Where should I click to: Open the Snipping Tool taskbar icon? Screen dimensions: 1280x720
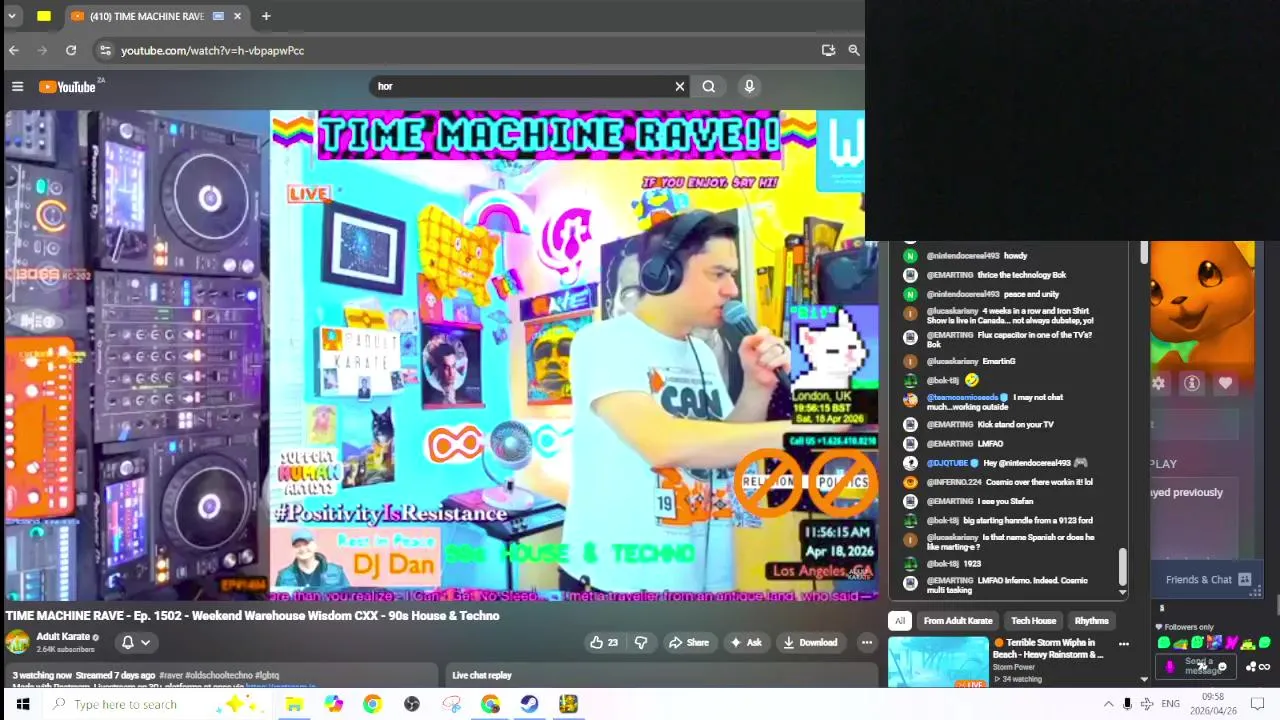pyautogui.click(x=451, y=704)
